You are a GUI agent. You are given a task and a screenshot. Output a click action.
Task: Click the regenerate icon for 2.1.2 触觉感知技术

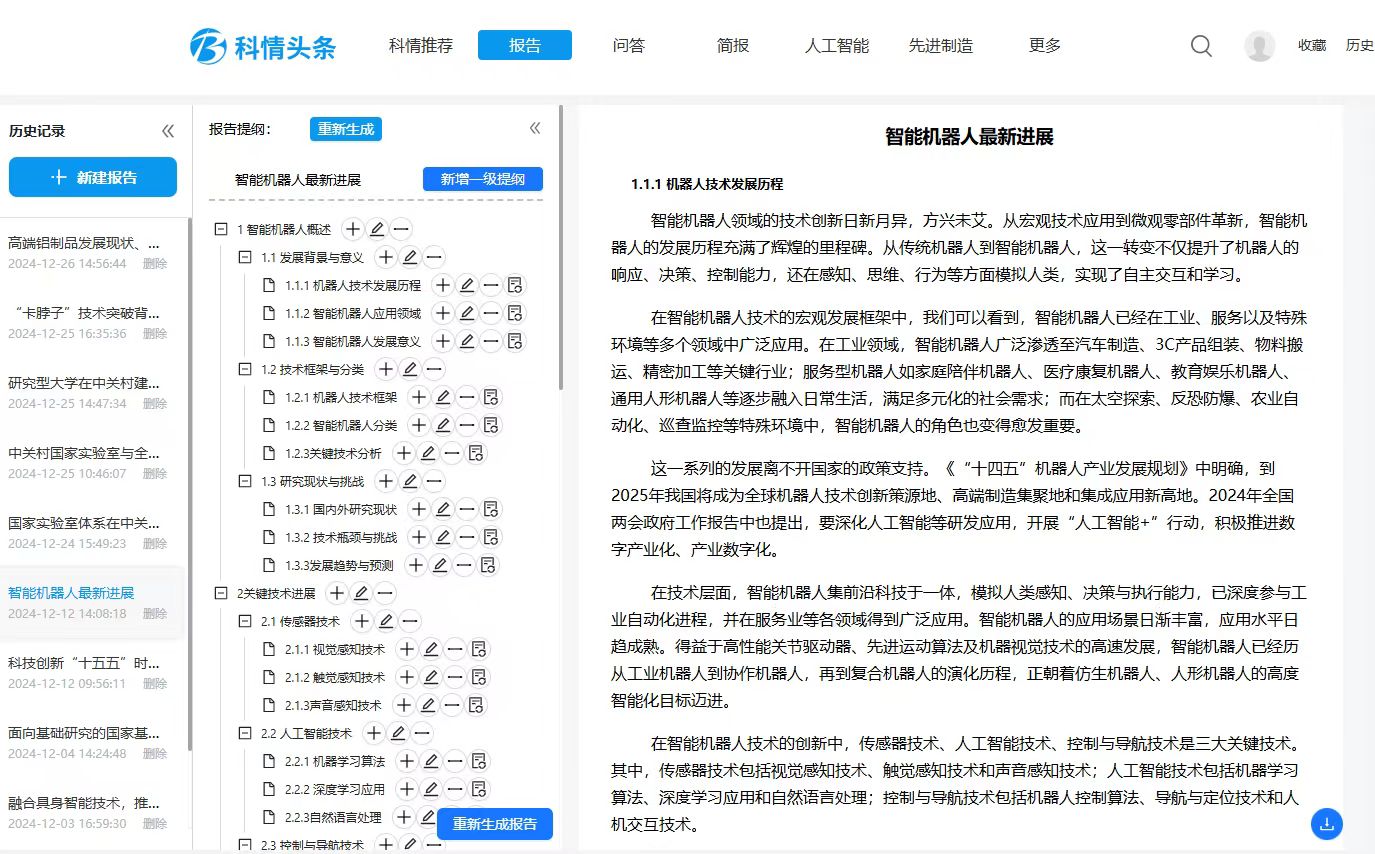point(479,677)
